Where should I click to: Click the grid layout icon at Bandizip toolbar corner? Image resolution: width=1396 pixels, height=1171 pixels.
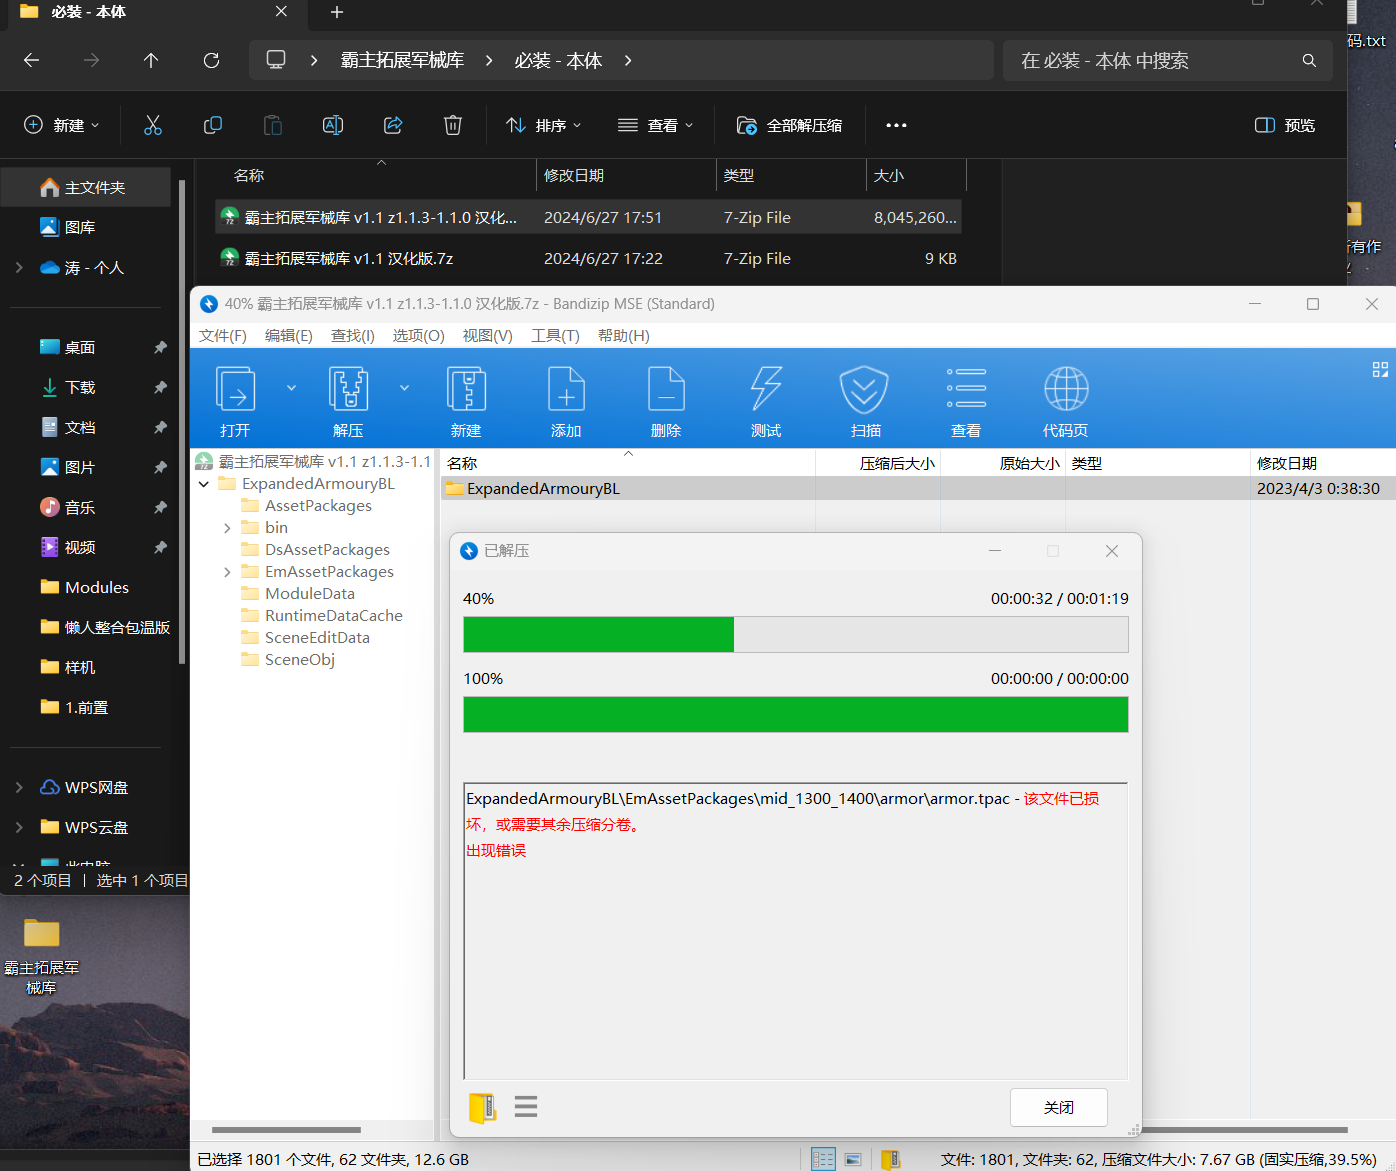[1380, 369]
